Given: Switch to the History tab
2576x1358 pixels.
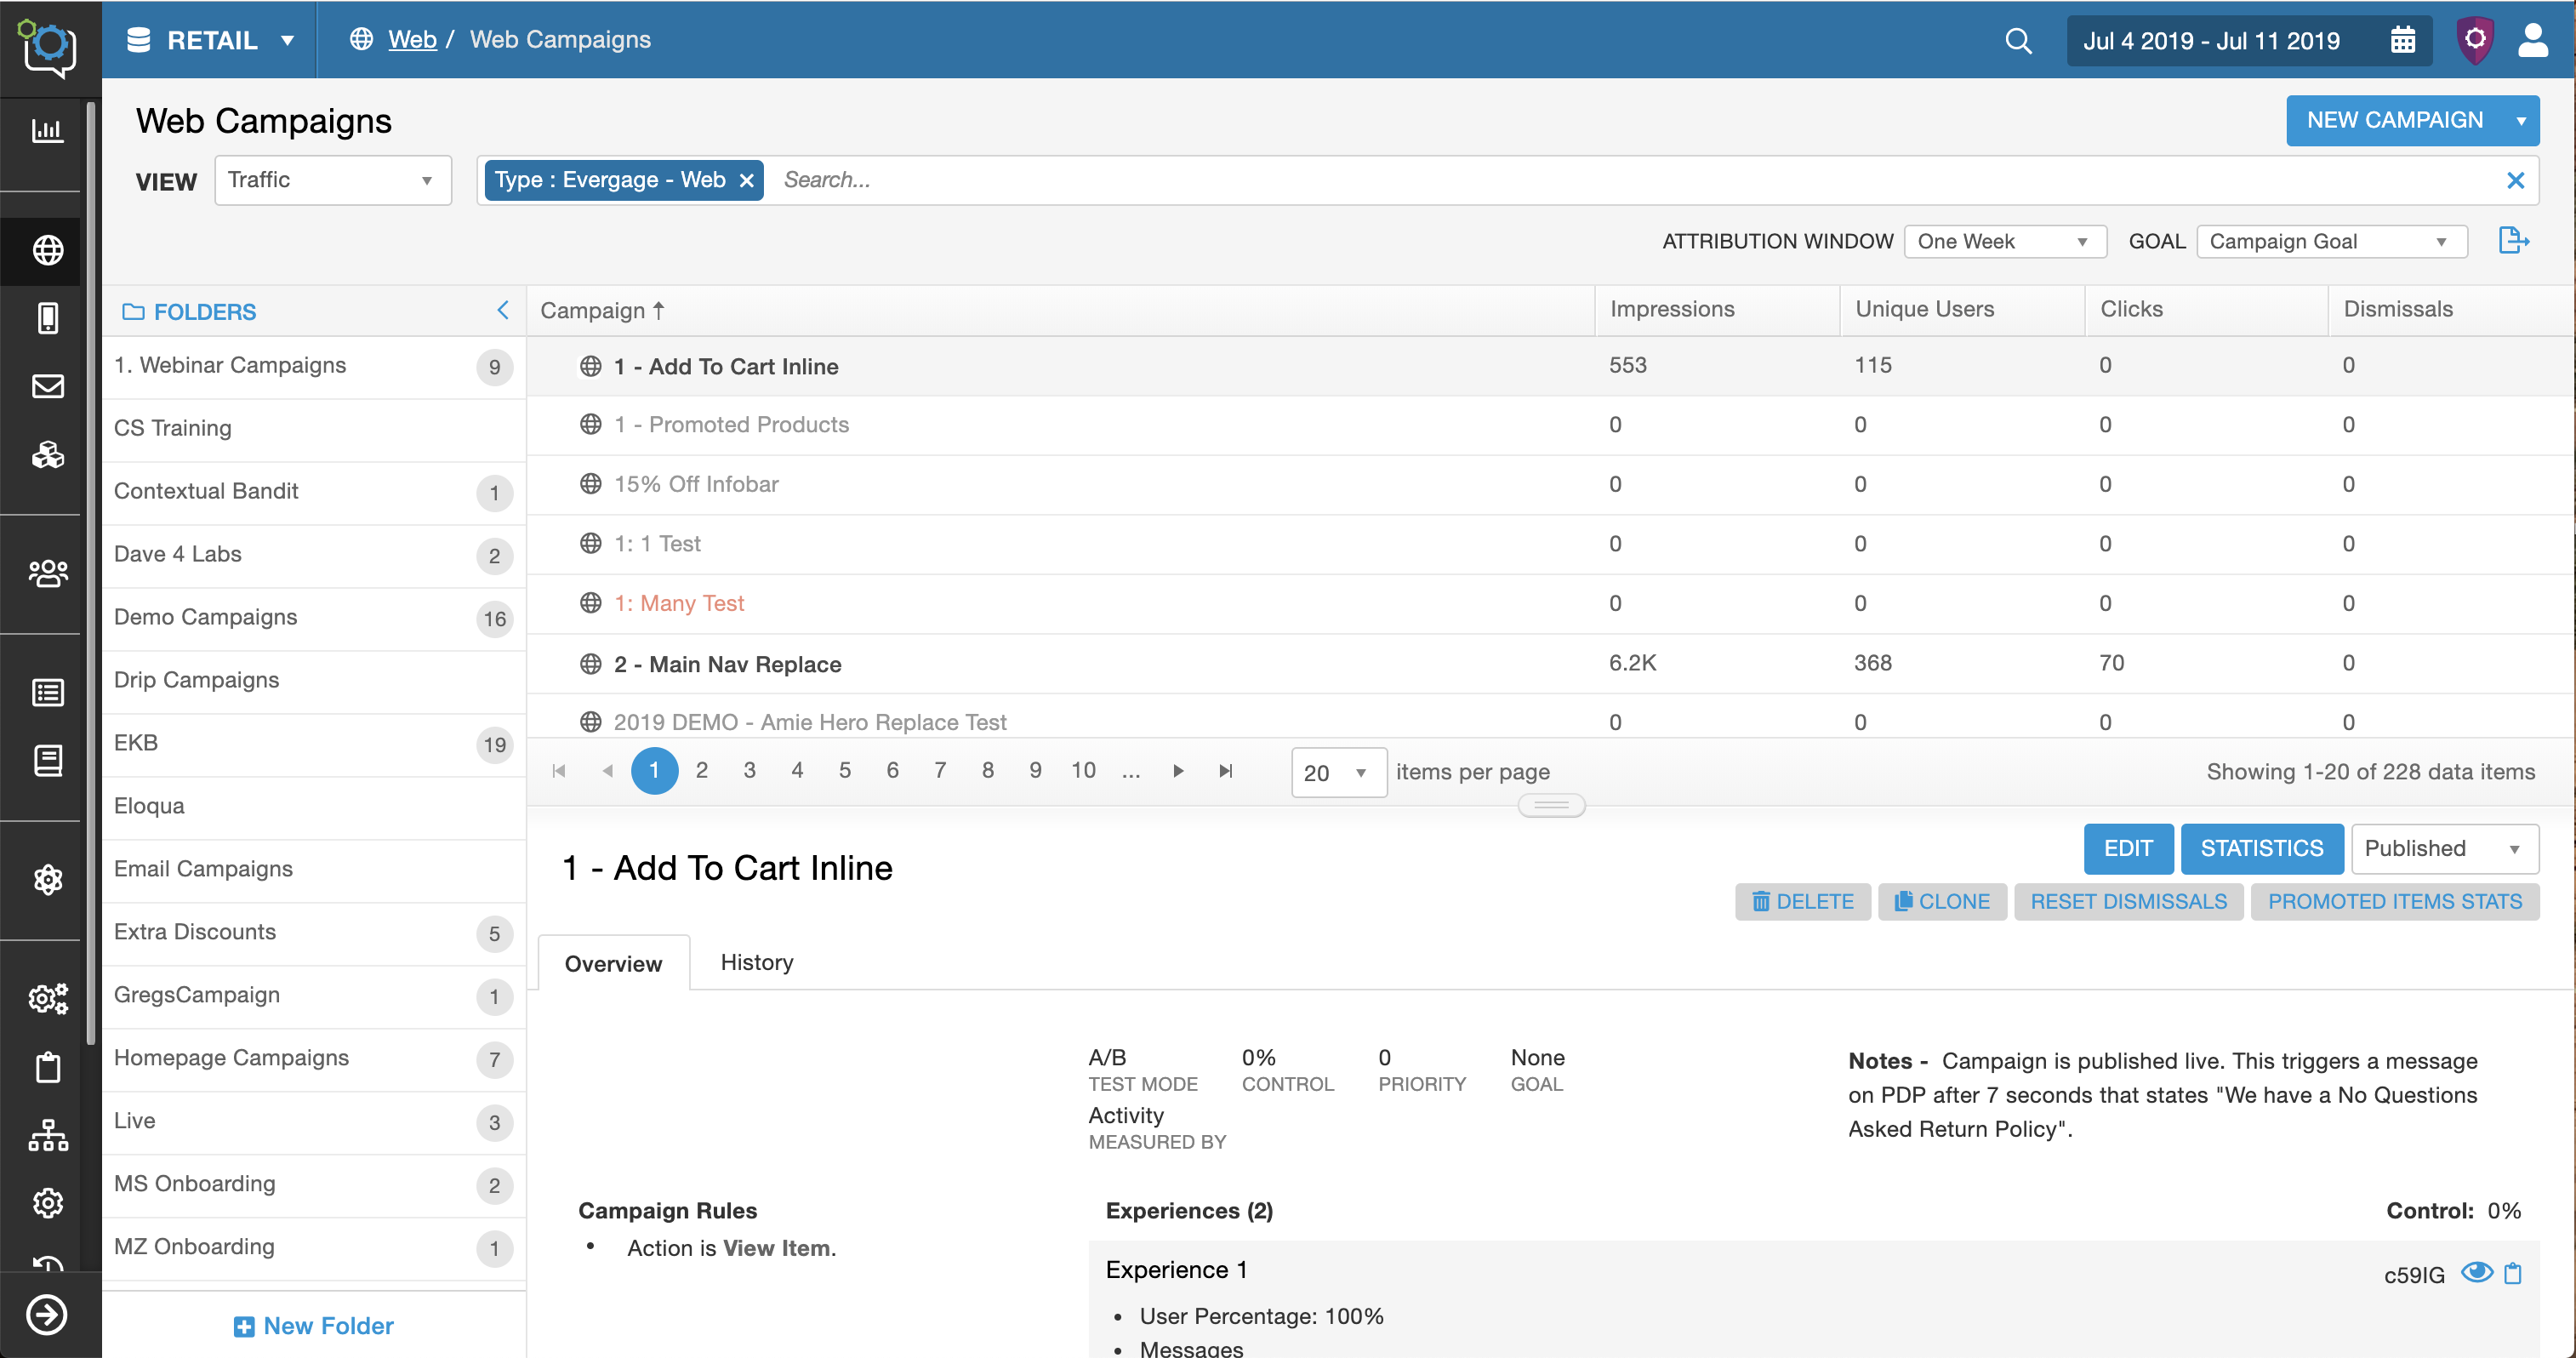Looking at the screenshot, I should coord(756,962).
